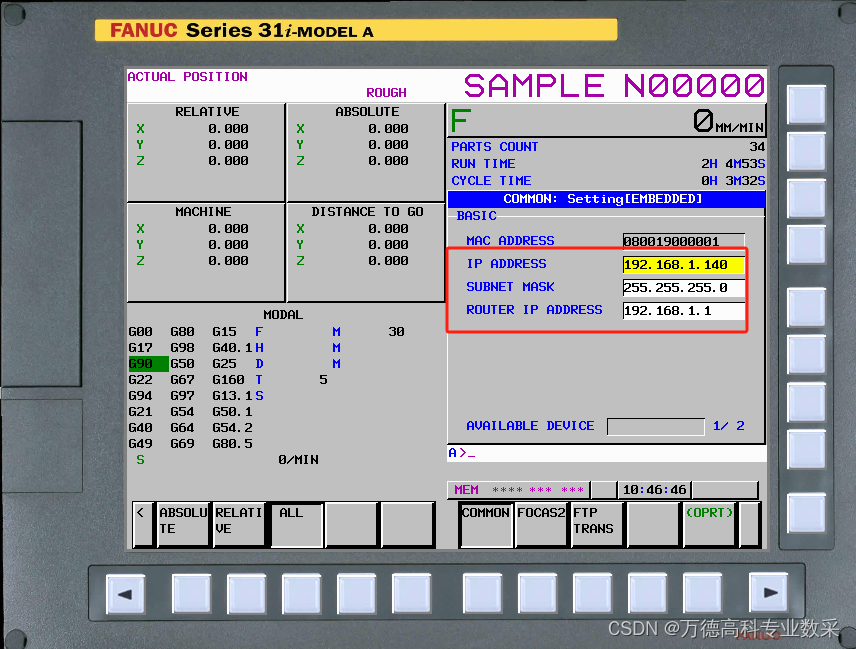The width and height of the screenshot is (856, 649).
Task: Tap the hardware key beneath the COMMON soft key
Action: pos(482,592)
